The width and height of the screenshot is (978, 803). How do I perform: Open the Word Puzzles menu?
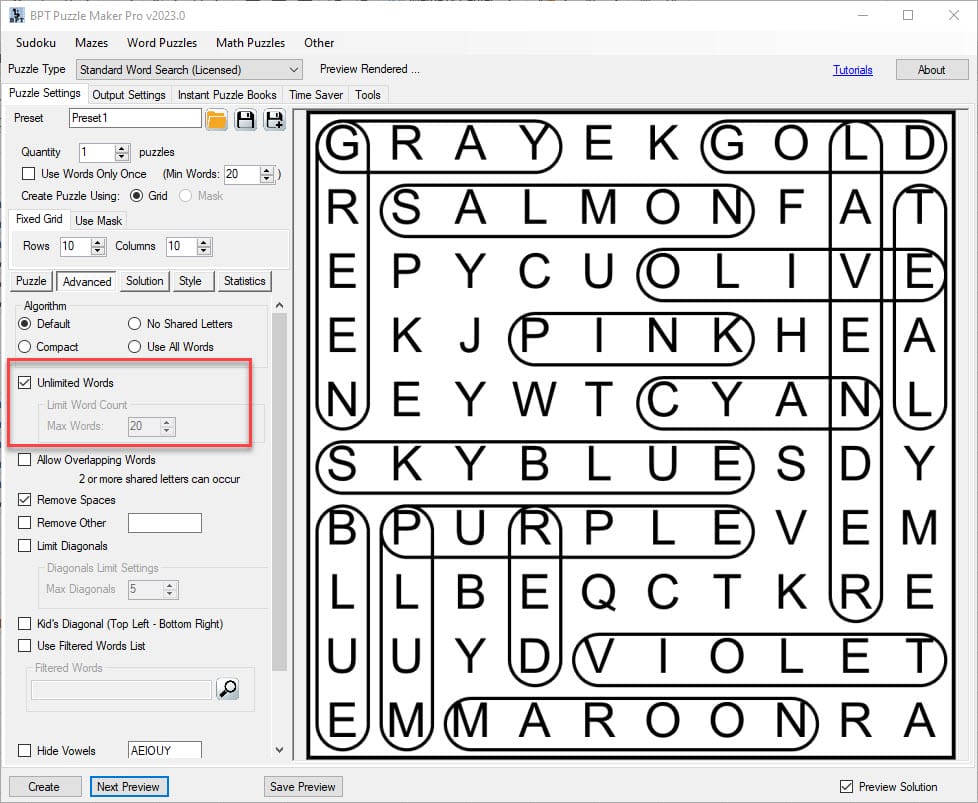pyautogui.click(x=161, y=43)
